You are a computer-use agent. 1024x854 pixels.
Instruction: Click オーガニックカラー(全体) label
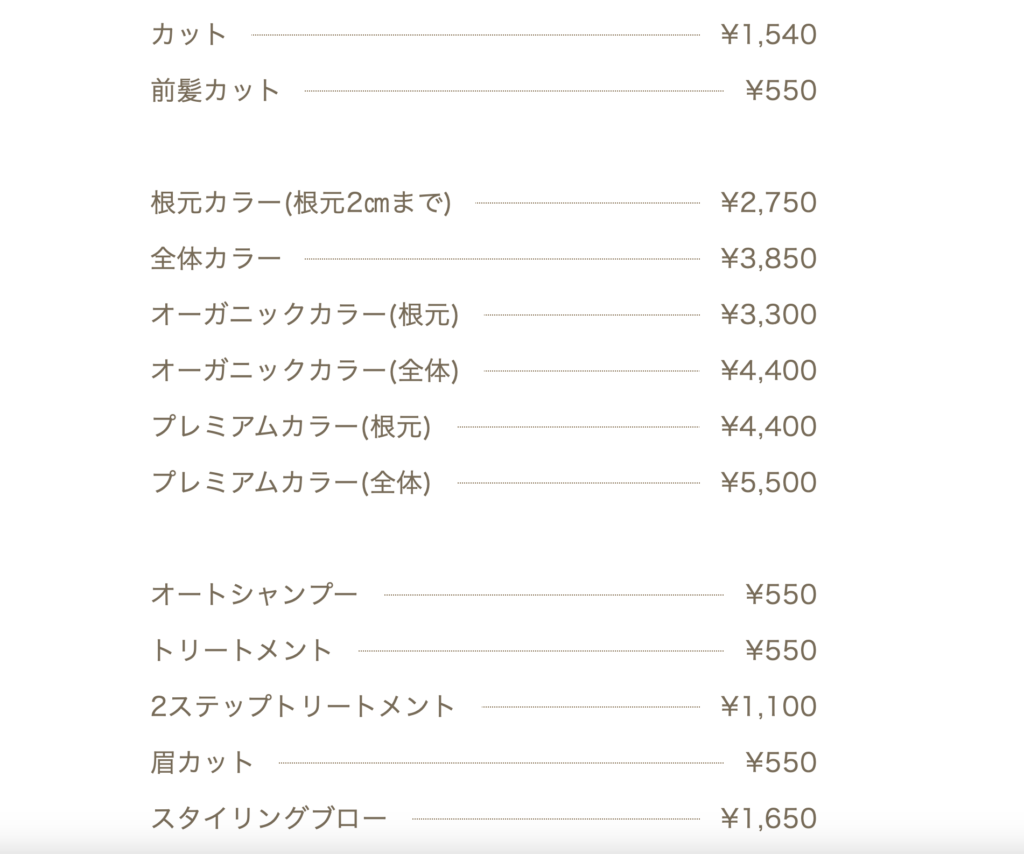click(304, 371)
